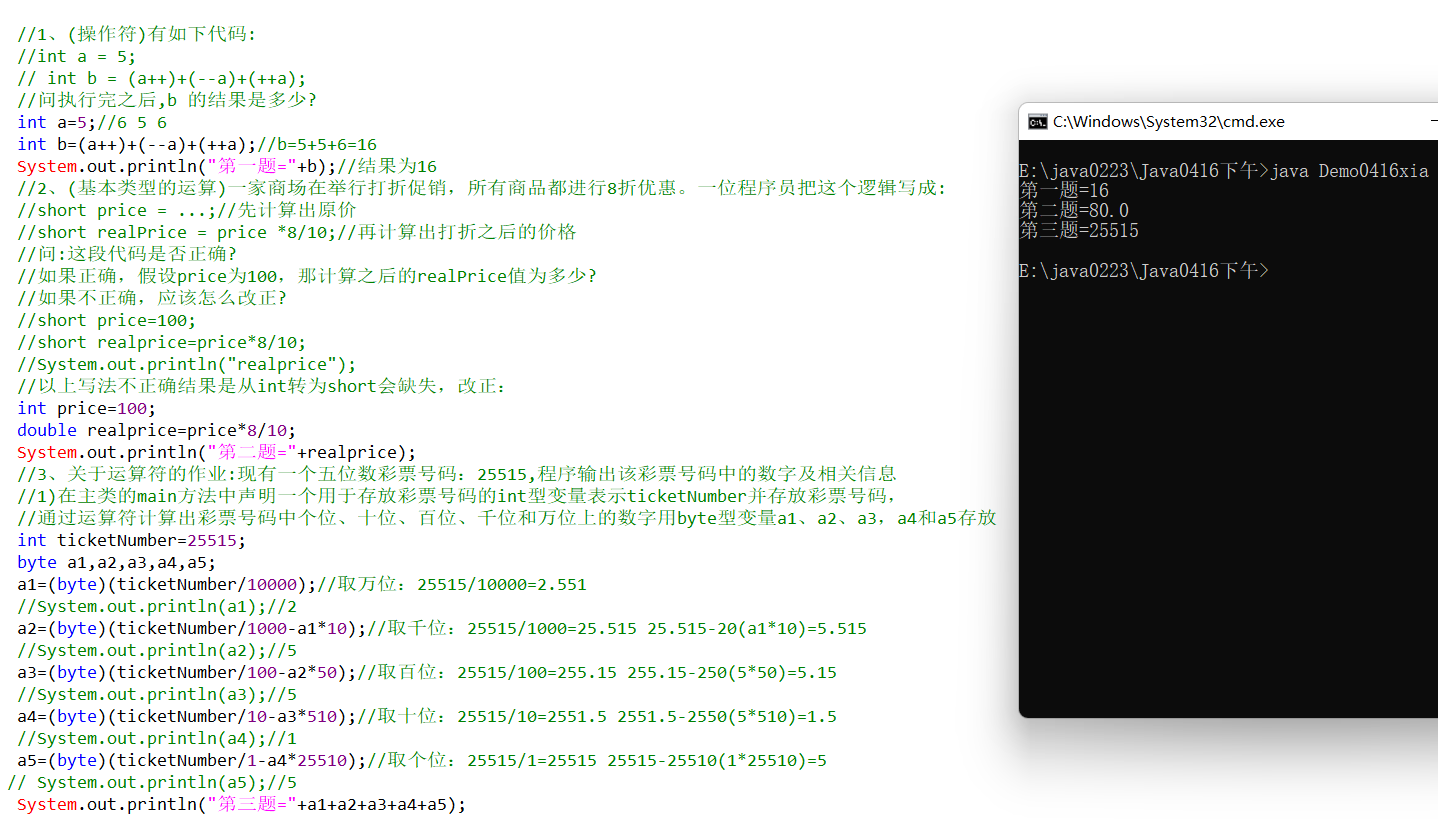Click the a1 assignment line dividing by 10000
The width and height of the screenshot is (1438, 831).
point(302,584)
